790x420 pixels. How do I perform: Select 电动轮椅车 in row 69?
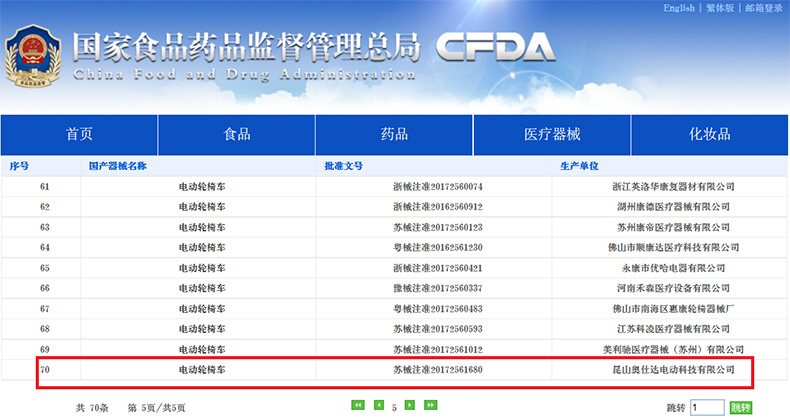[x=202, y=349]
